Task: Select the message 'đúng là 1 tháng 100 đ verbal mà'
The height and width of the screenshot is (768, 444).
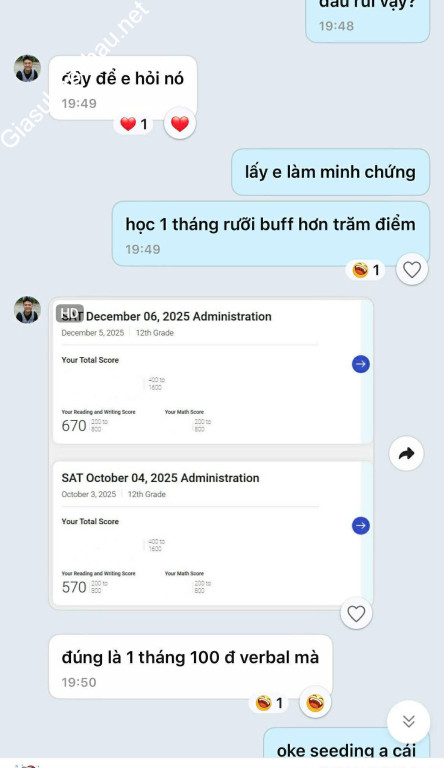Action: (x=191, y=667)
